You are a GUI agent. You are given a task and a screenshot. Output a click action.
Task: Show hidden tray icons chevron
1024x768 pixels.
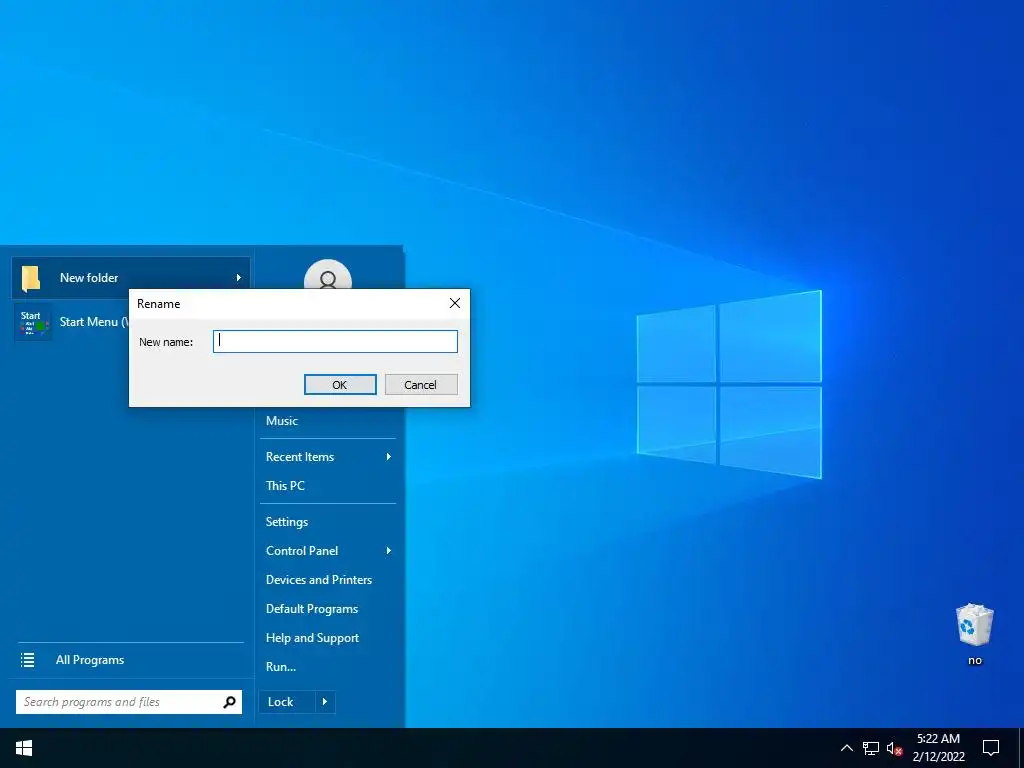(x=846, y=748)
